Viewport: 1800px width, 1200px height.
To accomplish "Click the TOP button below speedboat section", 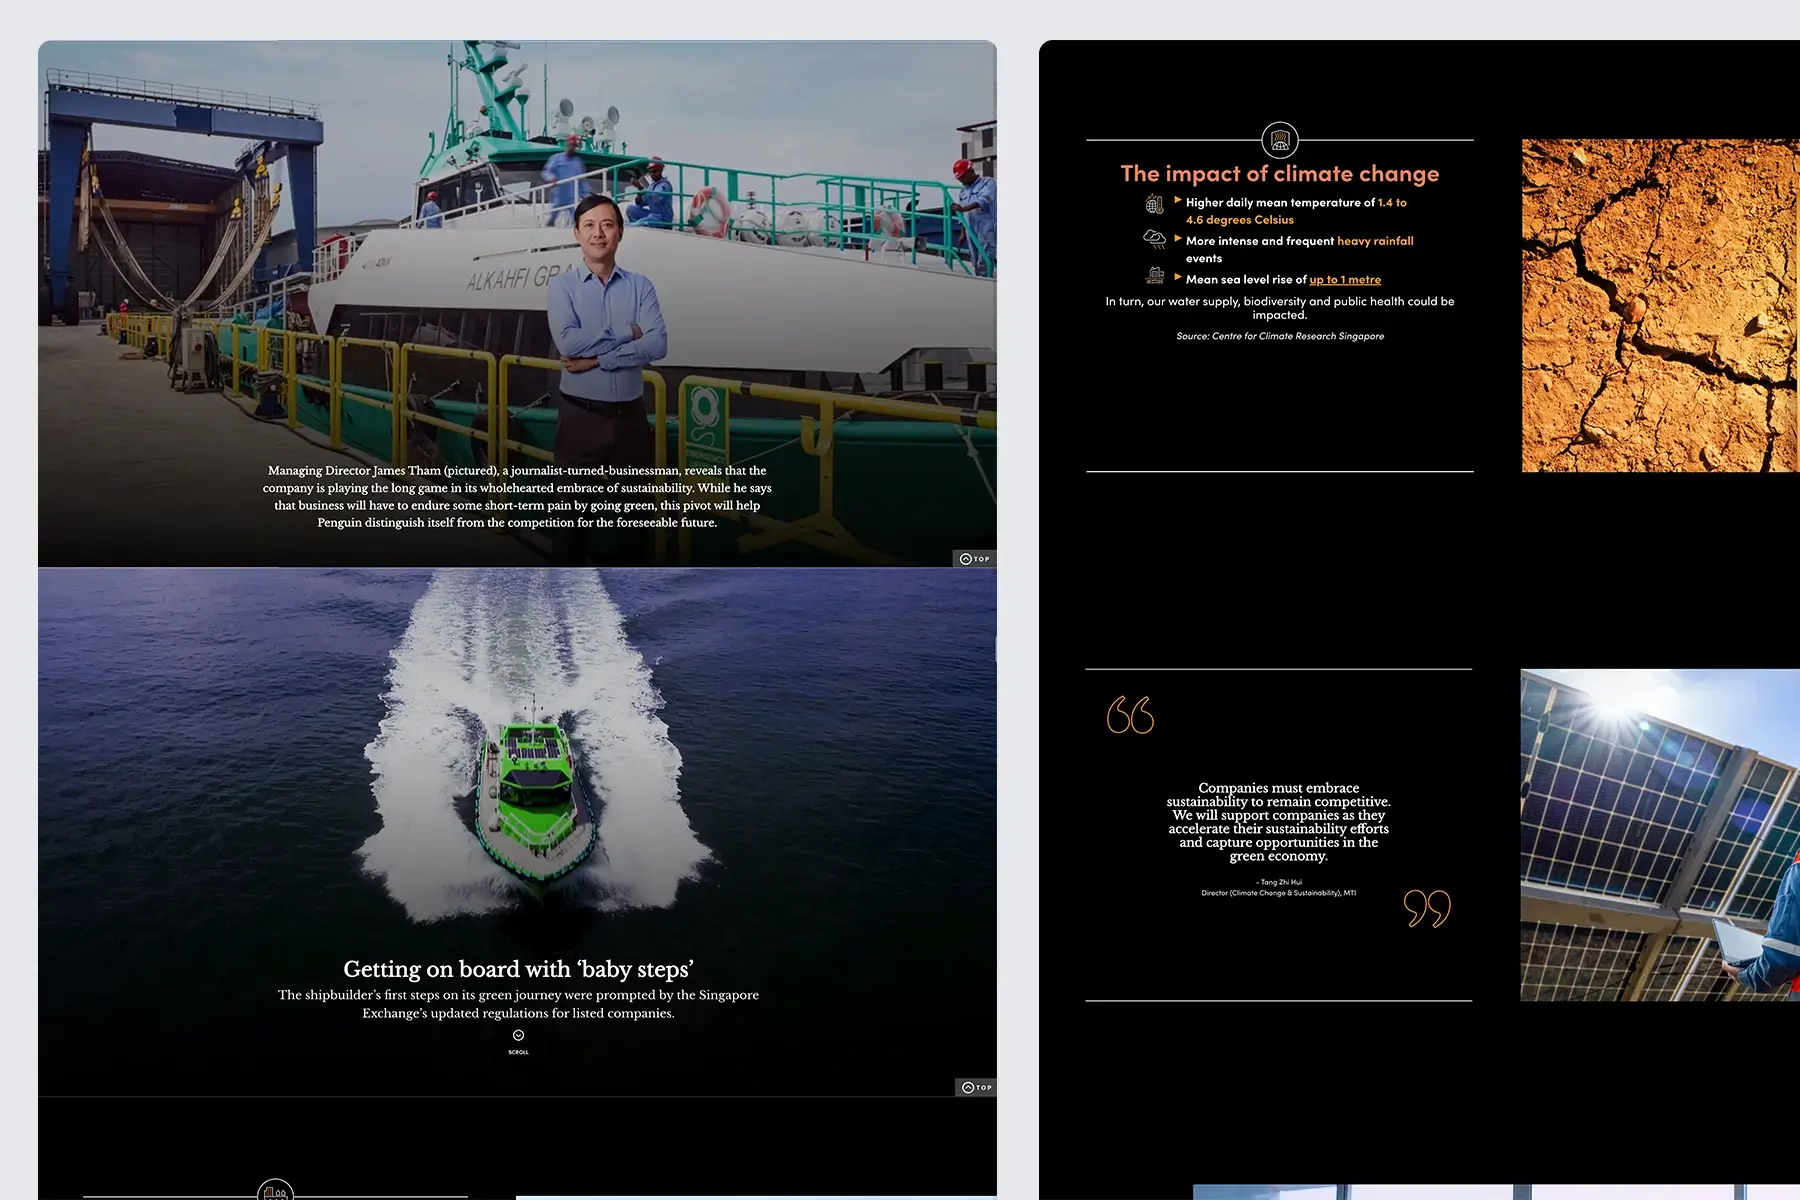I will [x=976, y=1087].
